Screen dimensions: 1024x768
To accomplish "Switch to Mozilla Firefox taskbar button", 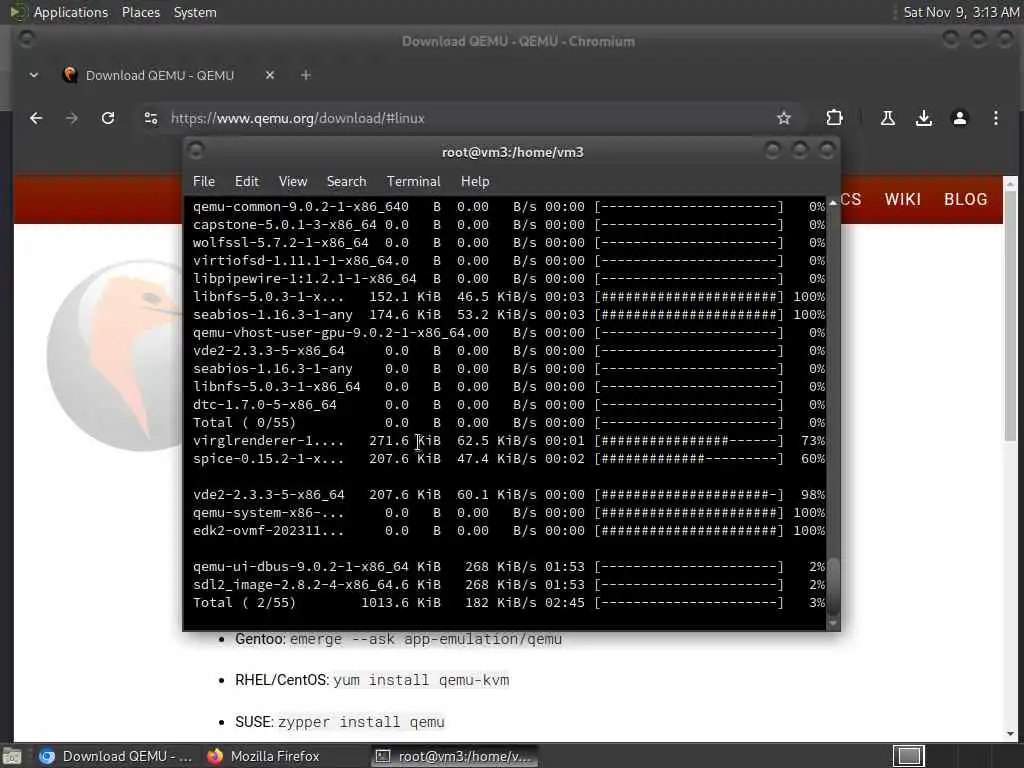I will tap(264, 756).
